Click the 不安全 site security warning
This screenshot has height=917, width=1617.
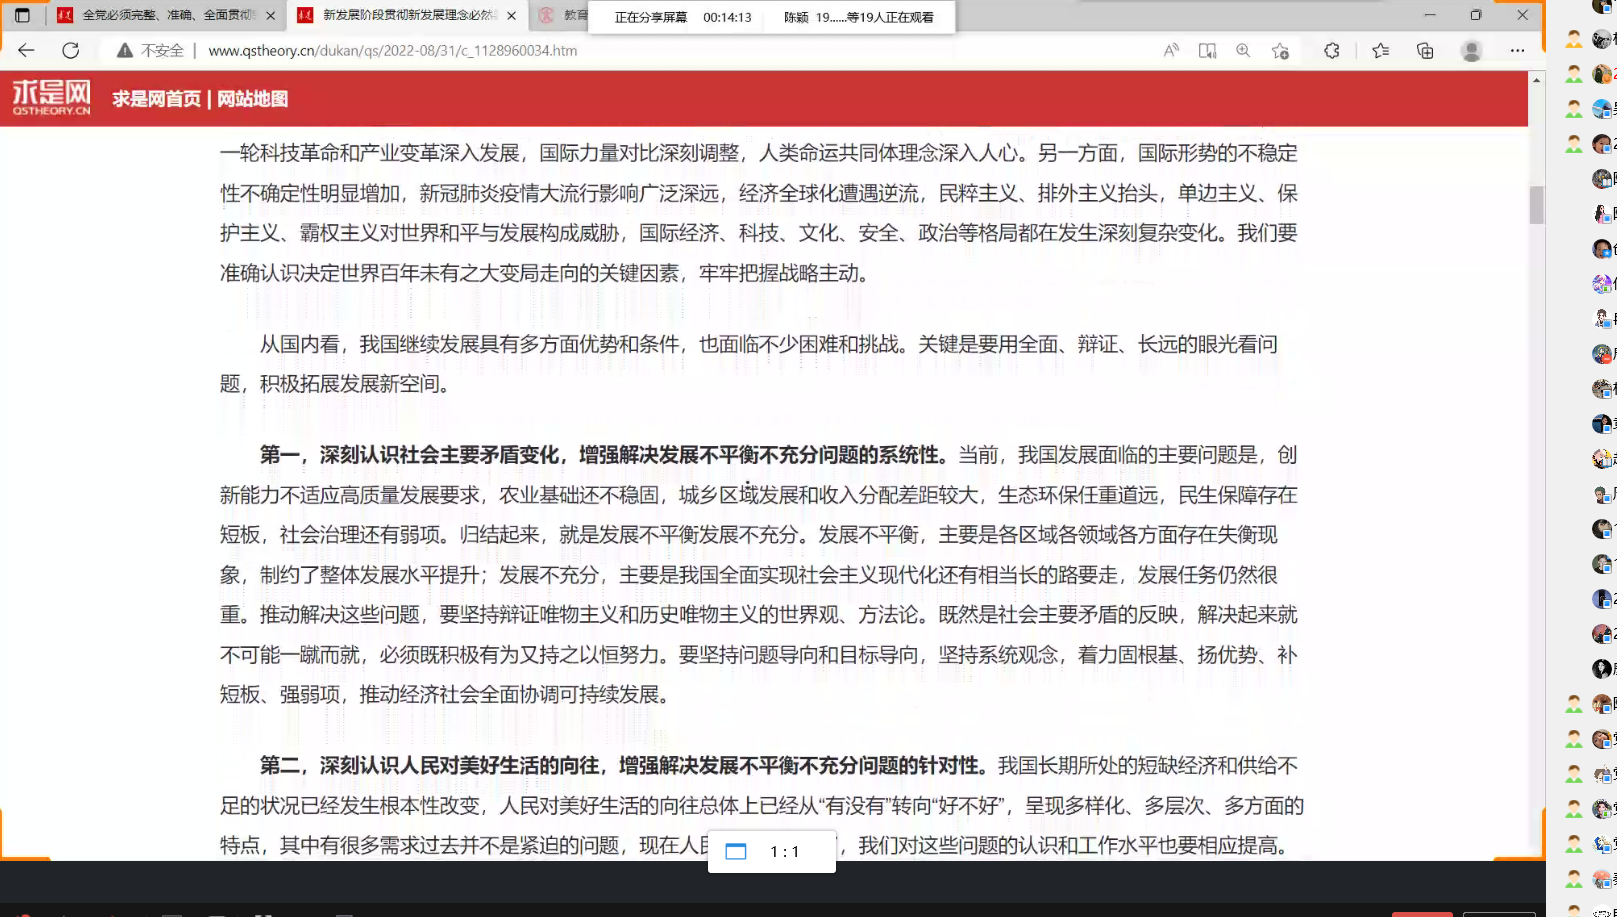click(x=151, y=50)
